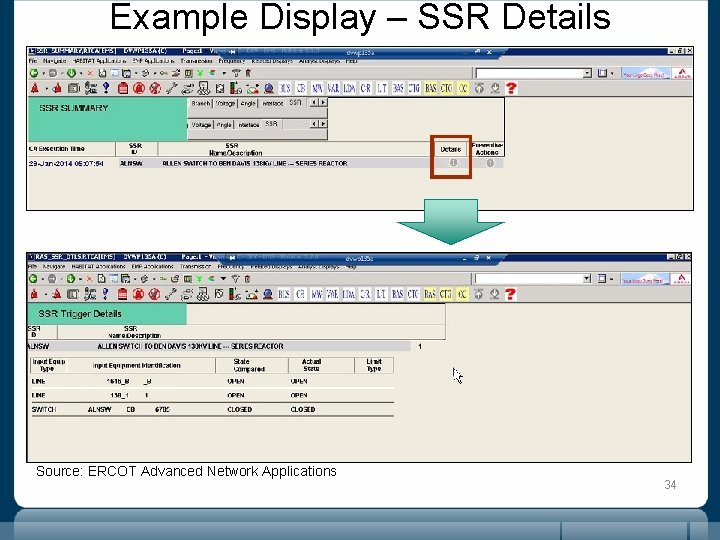Select the ALNSW SSR ID cell in SSR Summary
This screenshot has height=540, width=720.
tap(131, 163)
